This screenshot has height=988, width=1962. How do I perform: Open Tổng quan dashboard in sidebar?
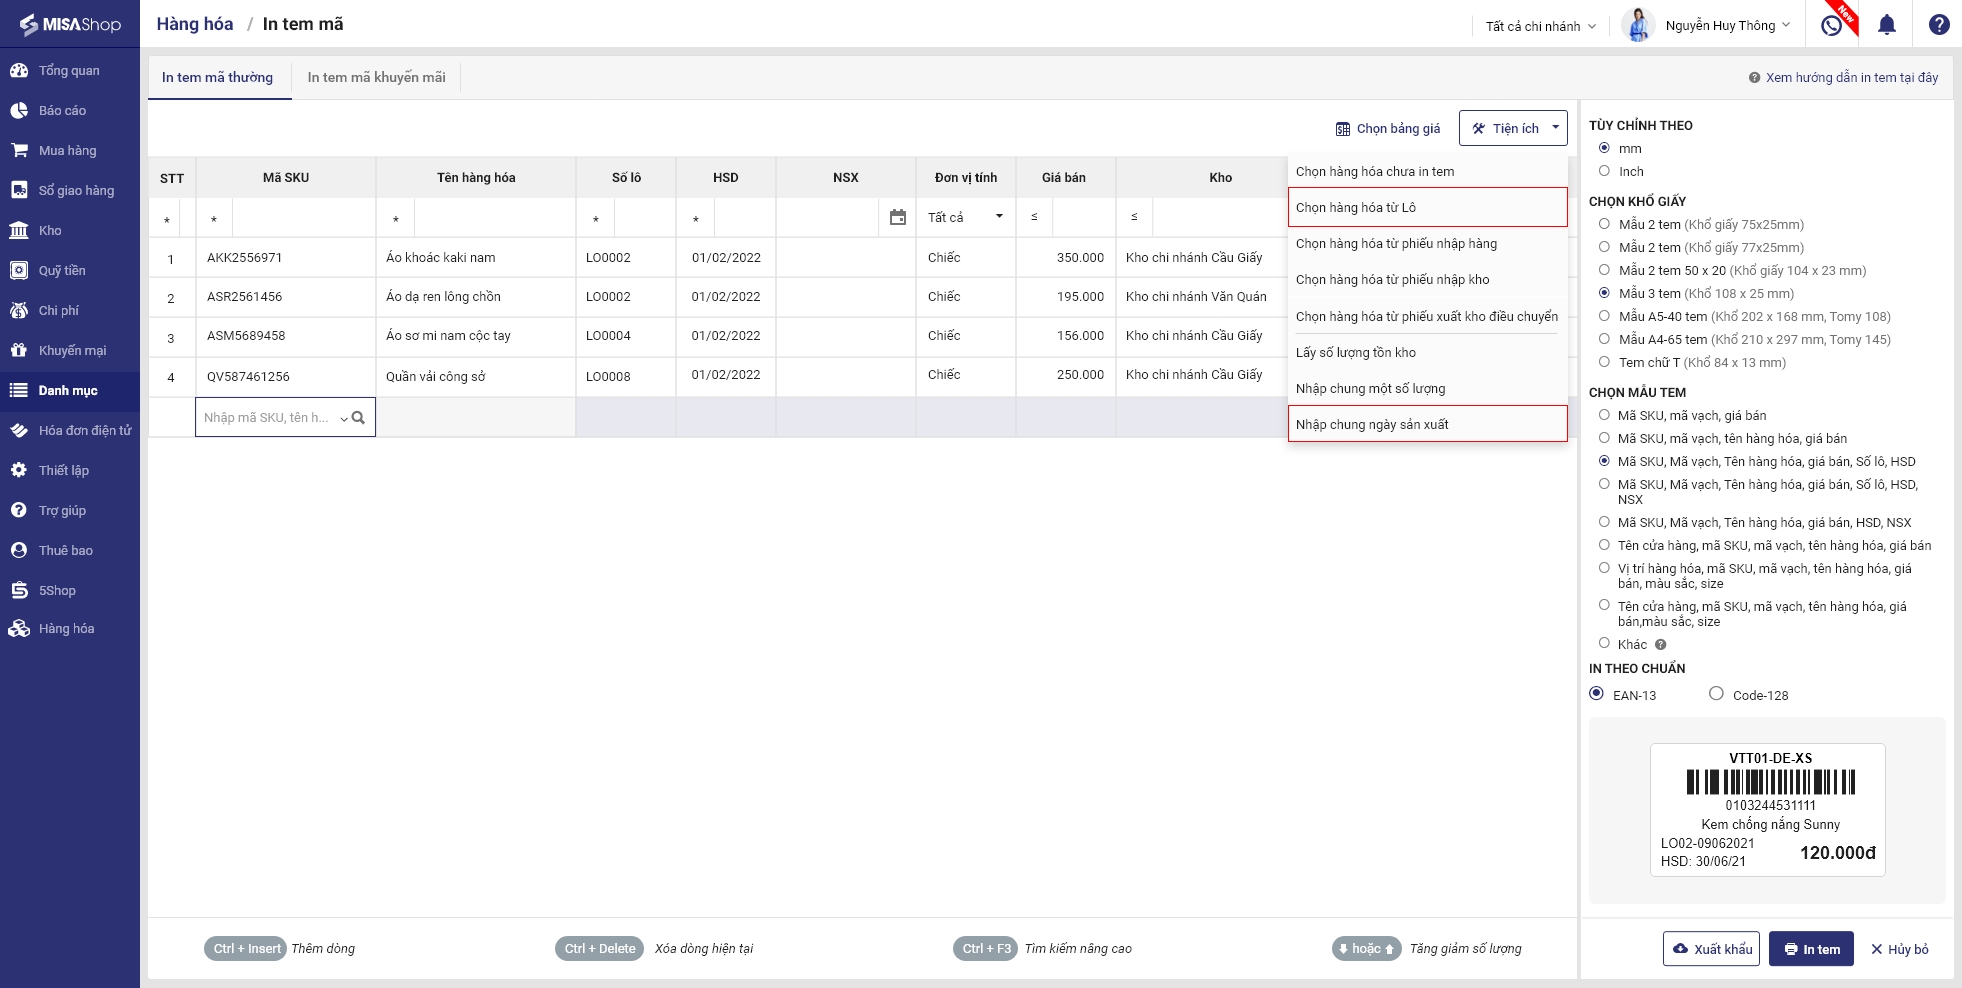pos(69,71)
